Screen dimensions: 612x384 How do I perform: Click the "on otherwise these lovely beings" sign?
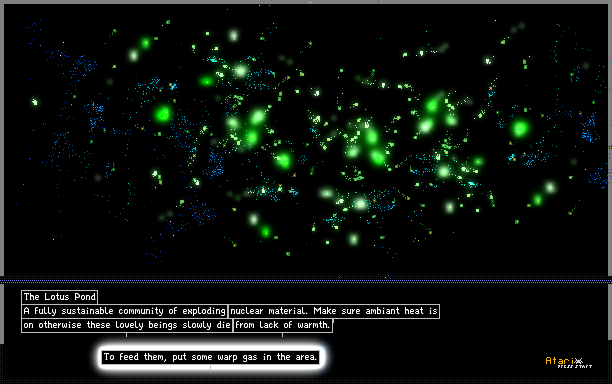127,325
